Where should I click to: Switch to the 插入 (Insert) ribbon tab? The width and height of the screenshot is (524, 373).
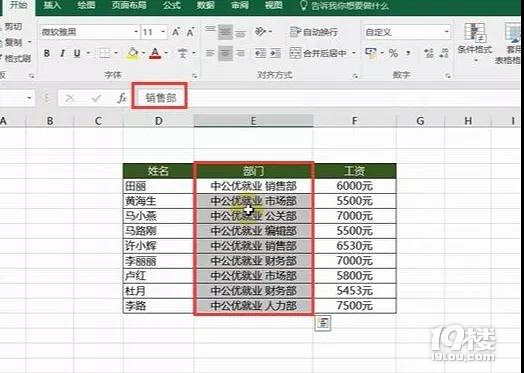point(52,6)
